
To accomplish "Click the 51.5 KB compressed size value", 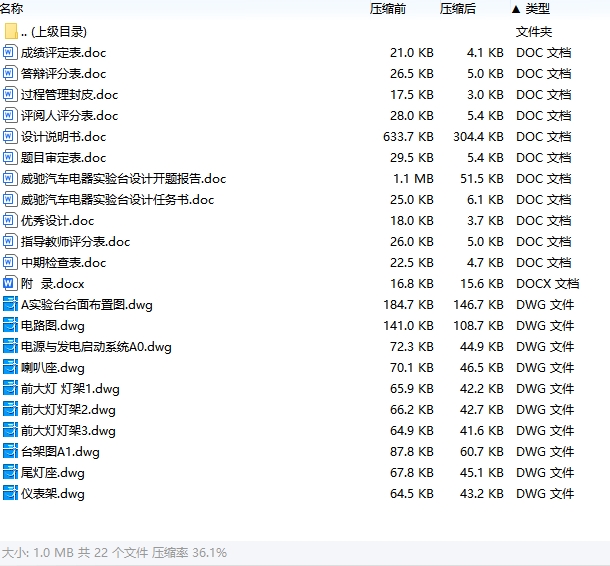I will click(482, 179).
